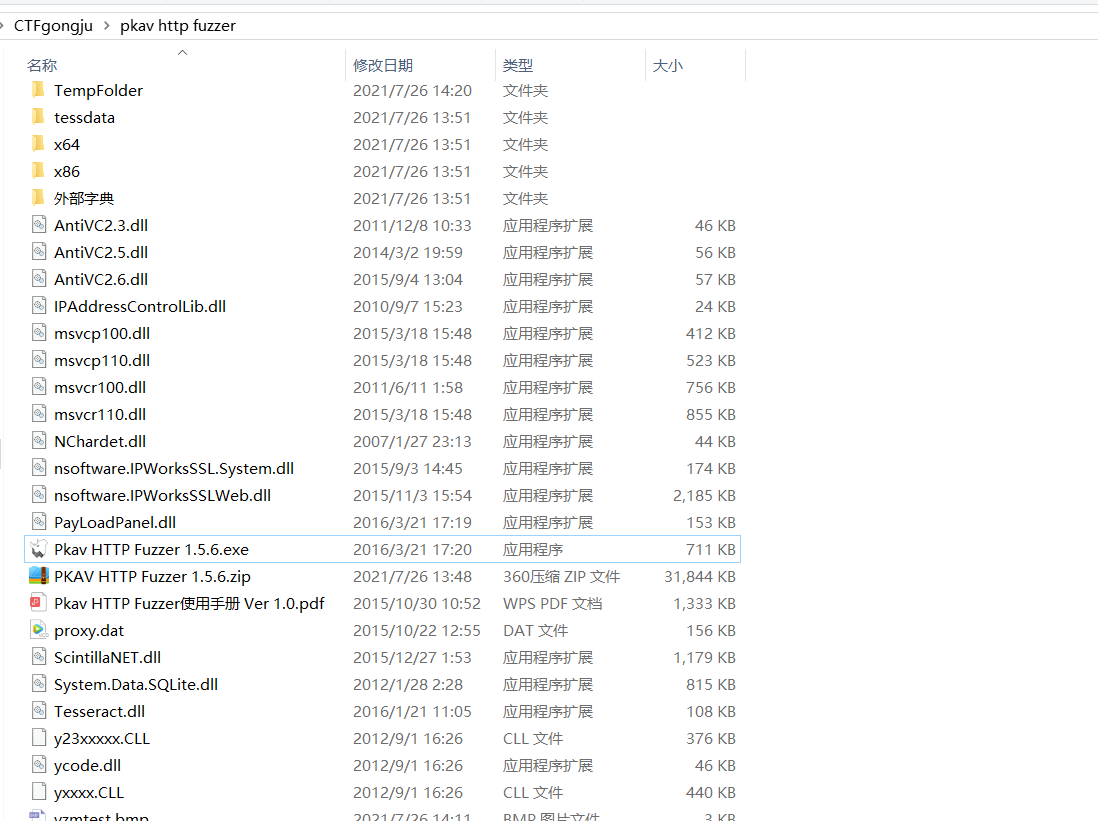1098x827 pixels.
Task: Click the PKAV HTTP Fuzzer 1.5.6.zip archive icon
Action: point(39,576)
